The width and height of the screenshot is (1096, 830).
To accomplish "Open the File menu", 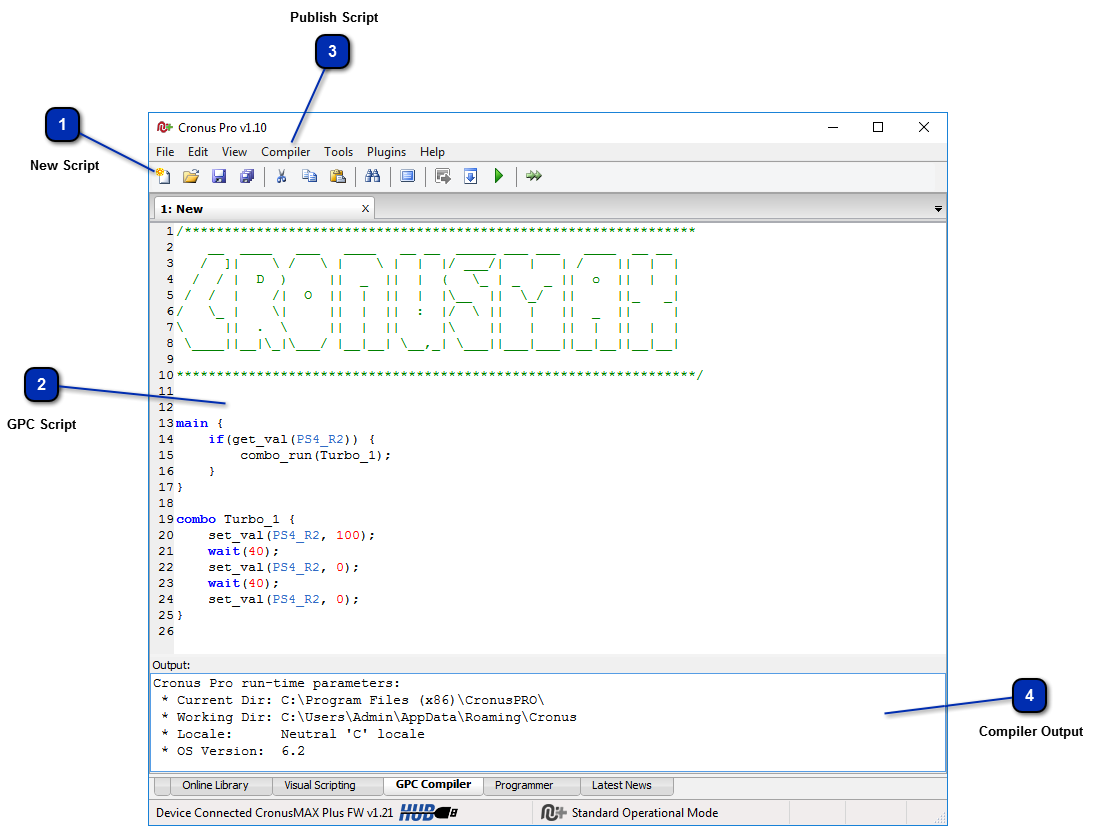I will coord(165,152).
